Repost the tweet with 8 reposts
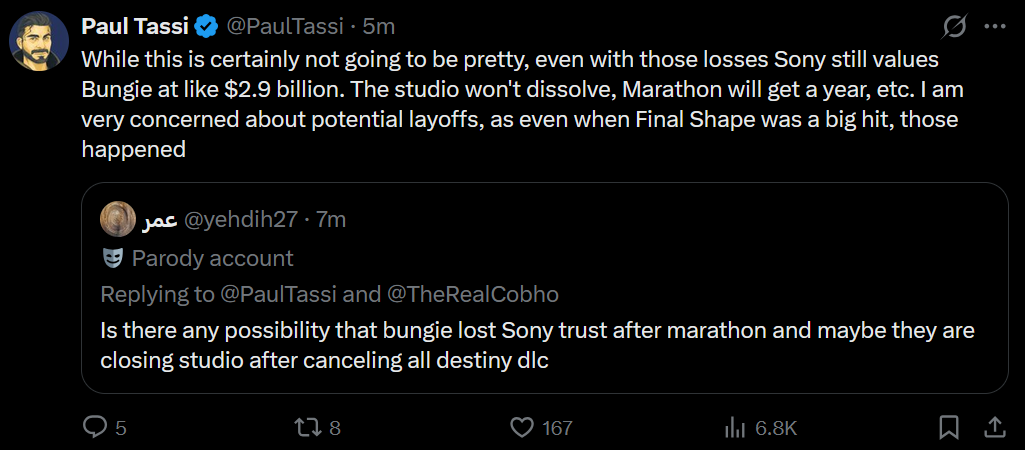Image resolution: width=1025 pixels, height=450 pixels. point(318,428)
